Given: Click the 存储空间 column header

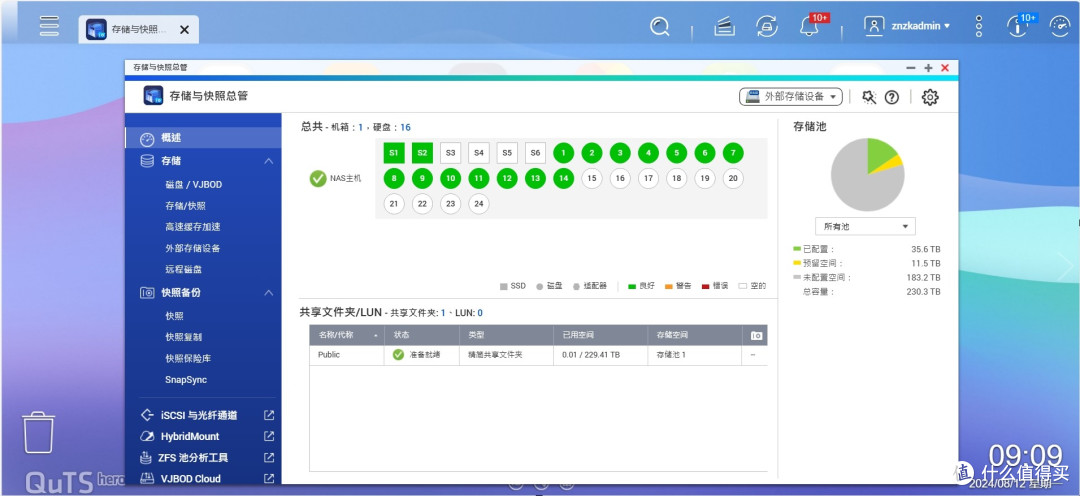Looking at the screenshot, I should (694, 335).
